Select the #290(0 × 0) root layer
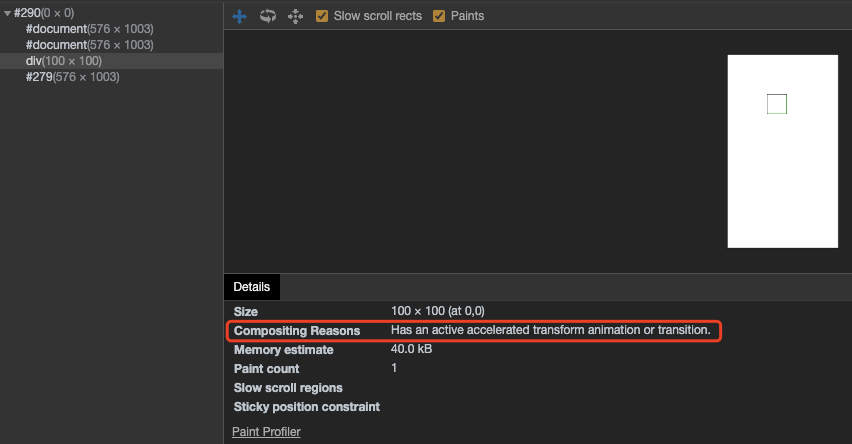852x444 pixels. [x=44, y=13]
